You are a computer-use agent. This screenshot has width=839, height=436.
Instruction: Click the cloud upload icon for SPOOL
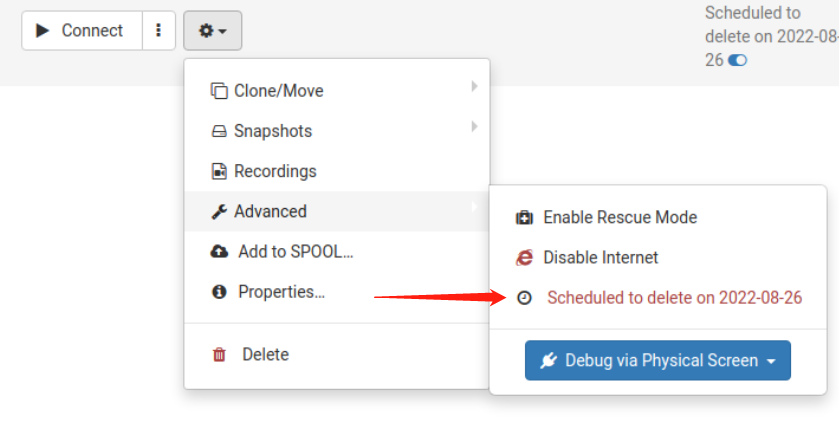click(219, 251)
